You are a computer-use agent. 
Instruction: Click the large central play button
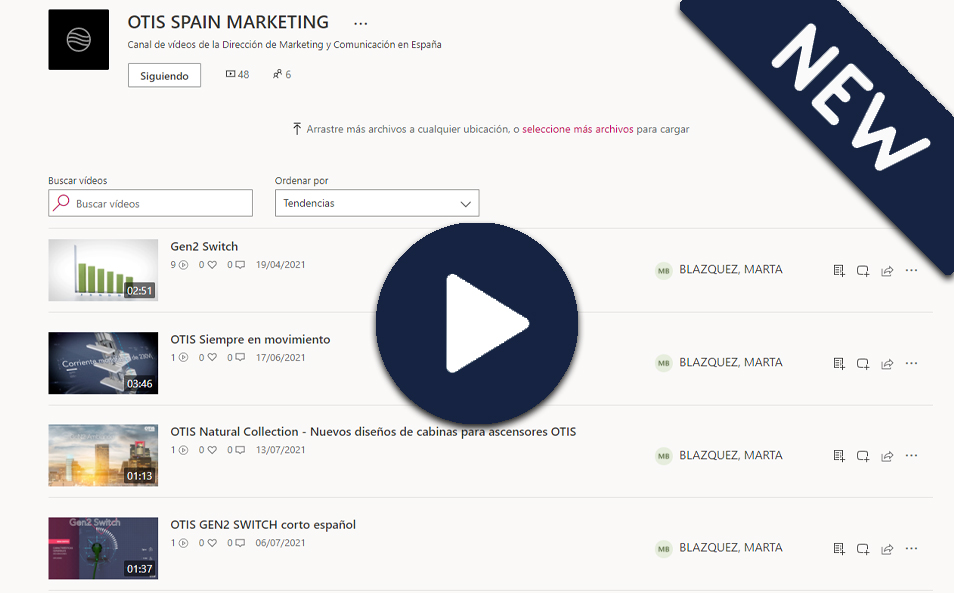(477, 324)
